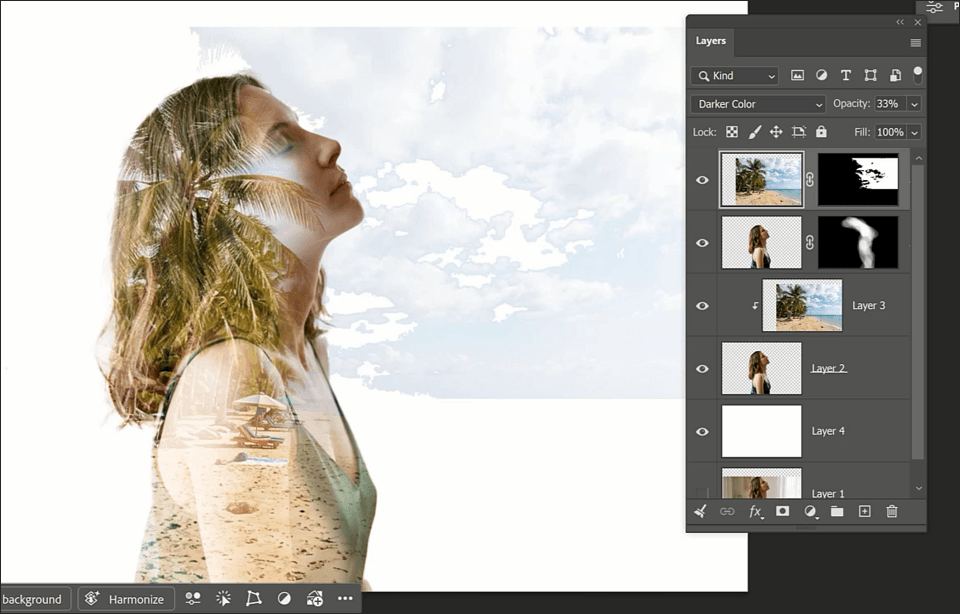This screenshot has width=960, height=614.
Task: Hide the masked woman layer
Action: pos(702,243)
